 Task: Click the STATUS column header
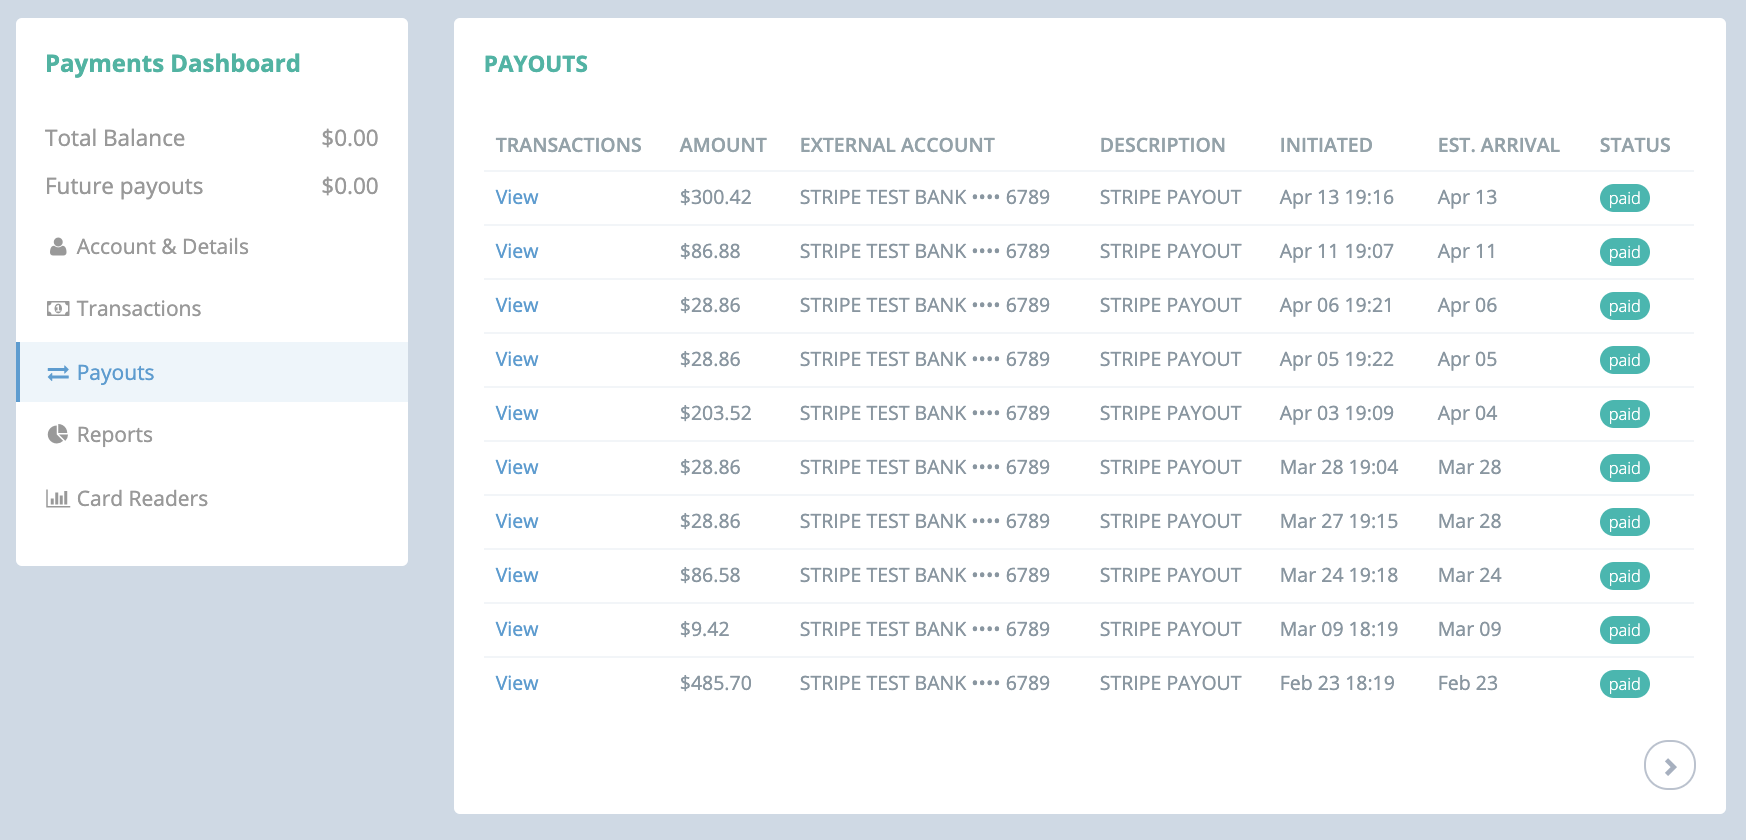1635,145
